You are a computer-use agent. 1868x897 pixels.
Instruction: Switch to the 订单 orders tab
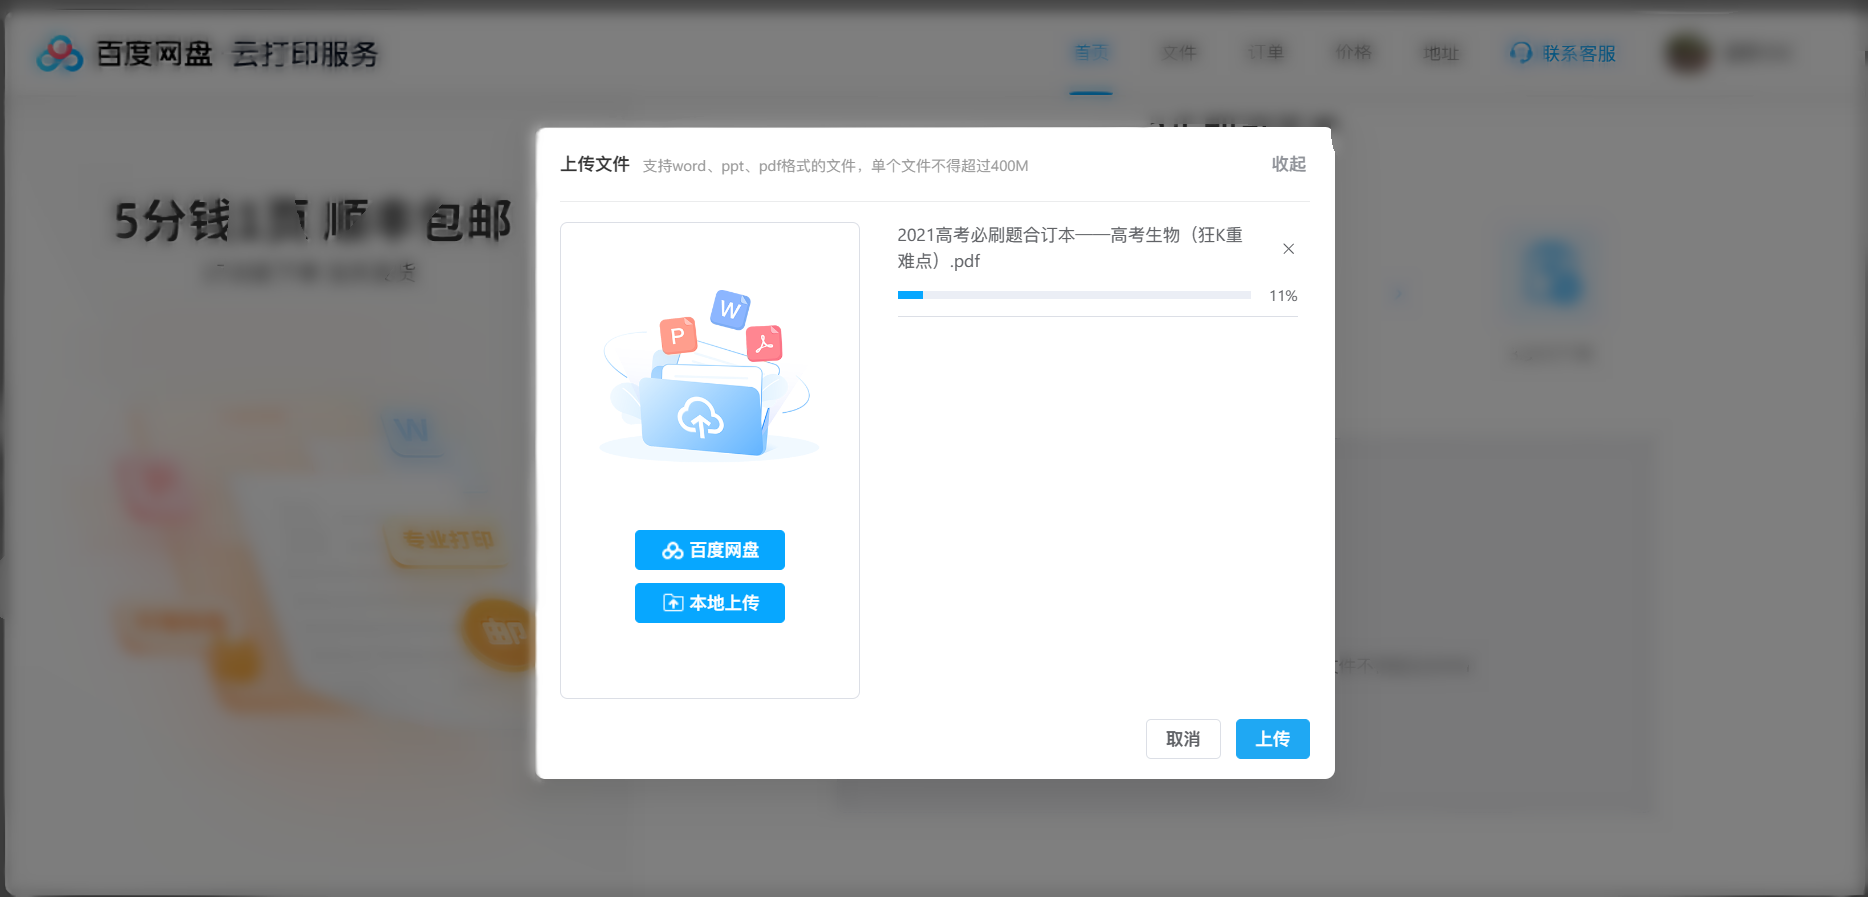(1266, 52)
